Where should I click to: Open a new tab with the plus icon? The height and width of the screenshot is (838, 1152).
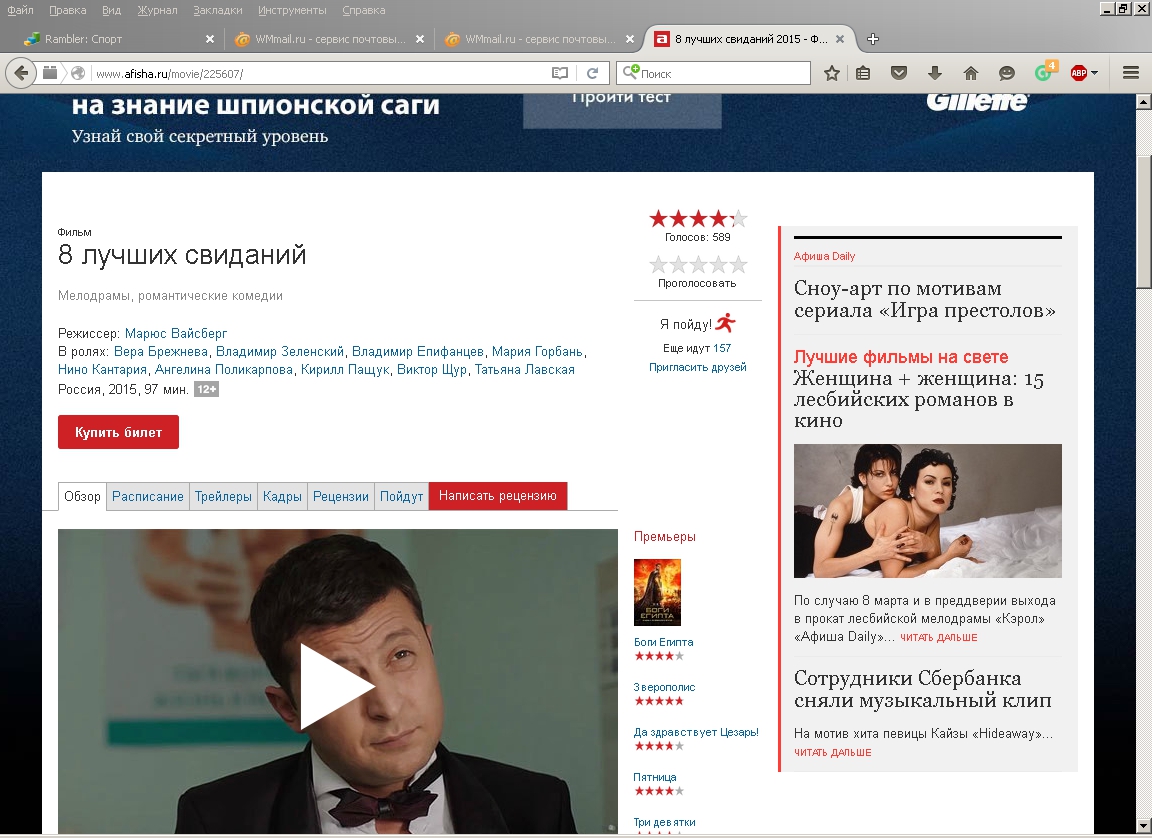pyautogui.click(x=873, y=39)
